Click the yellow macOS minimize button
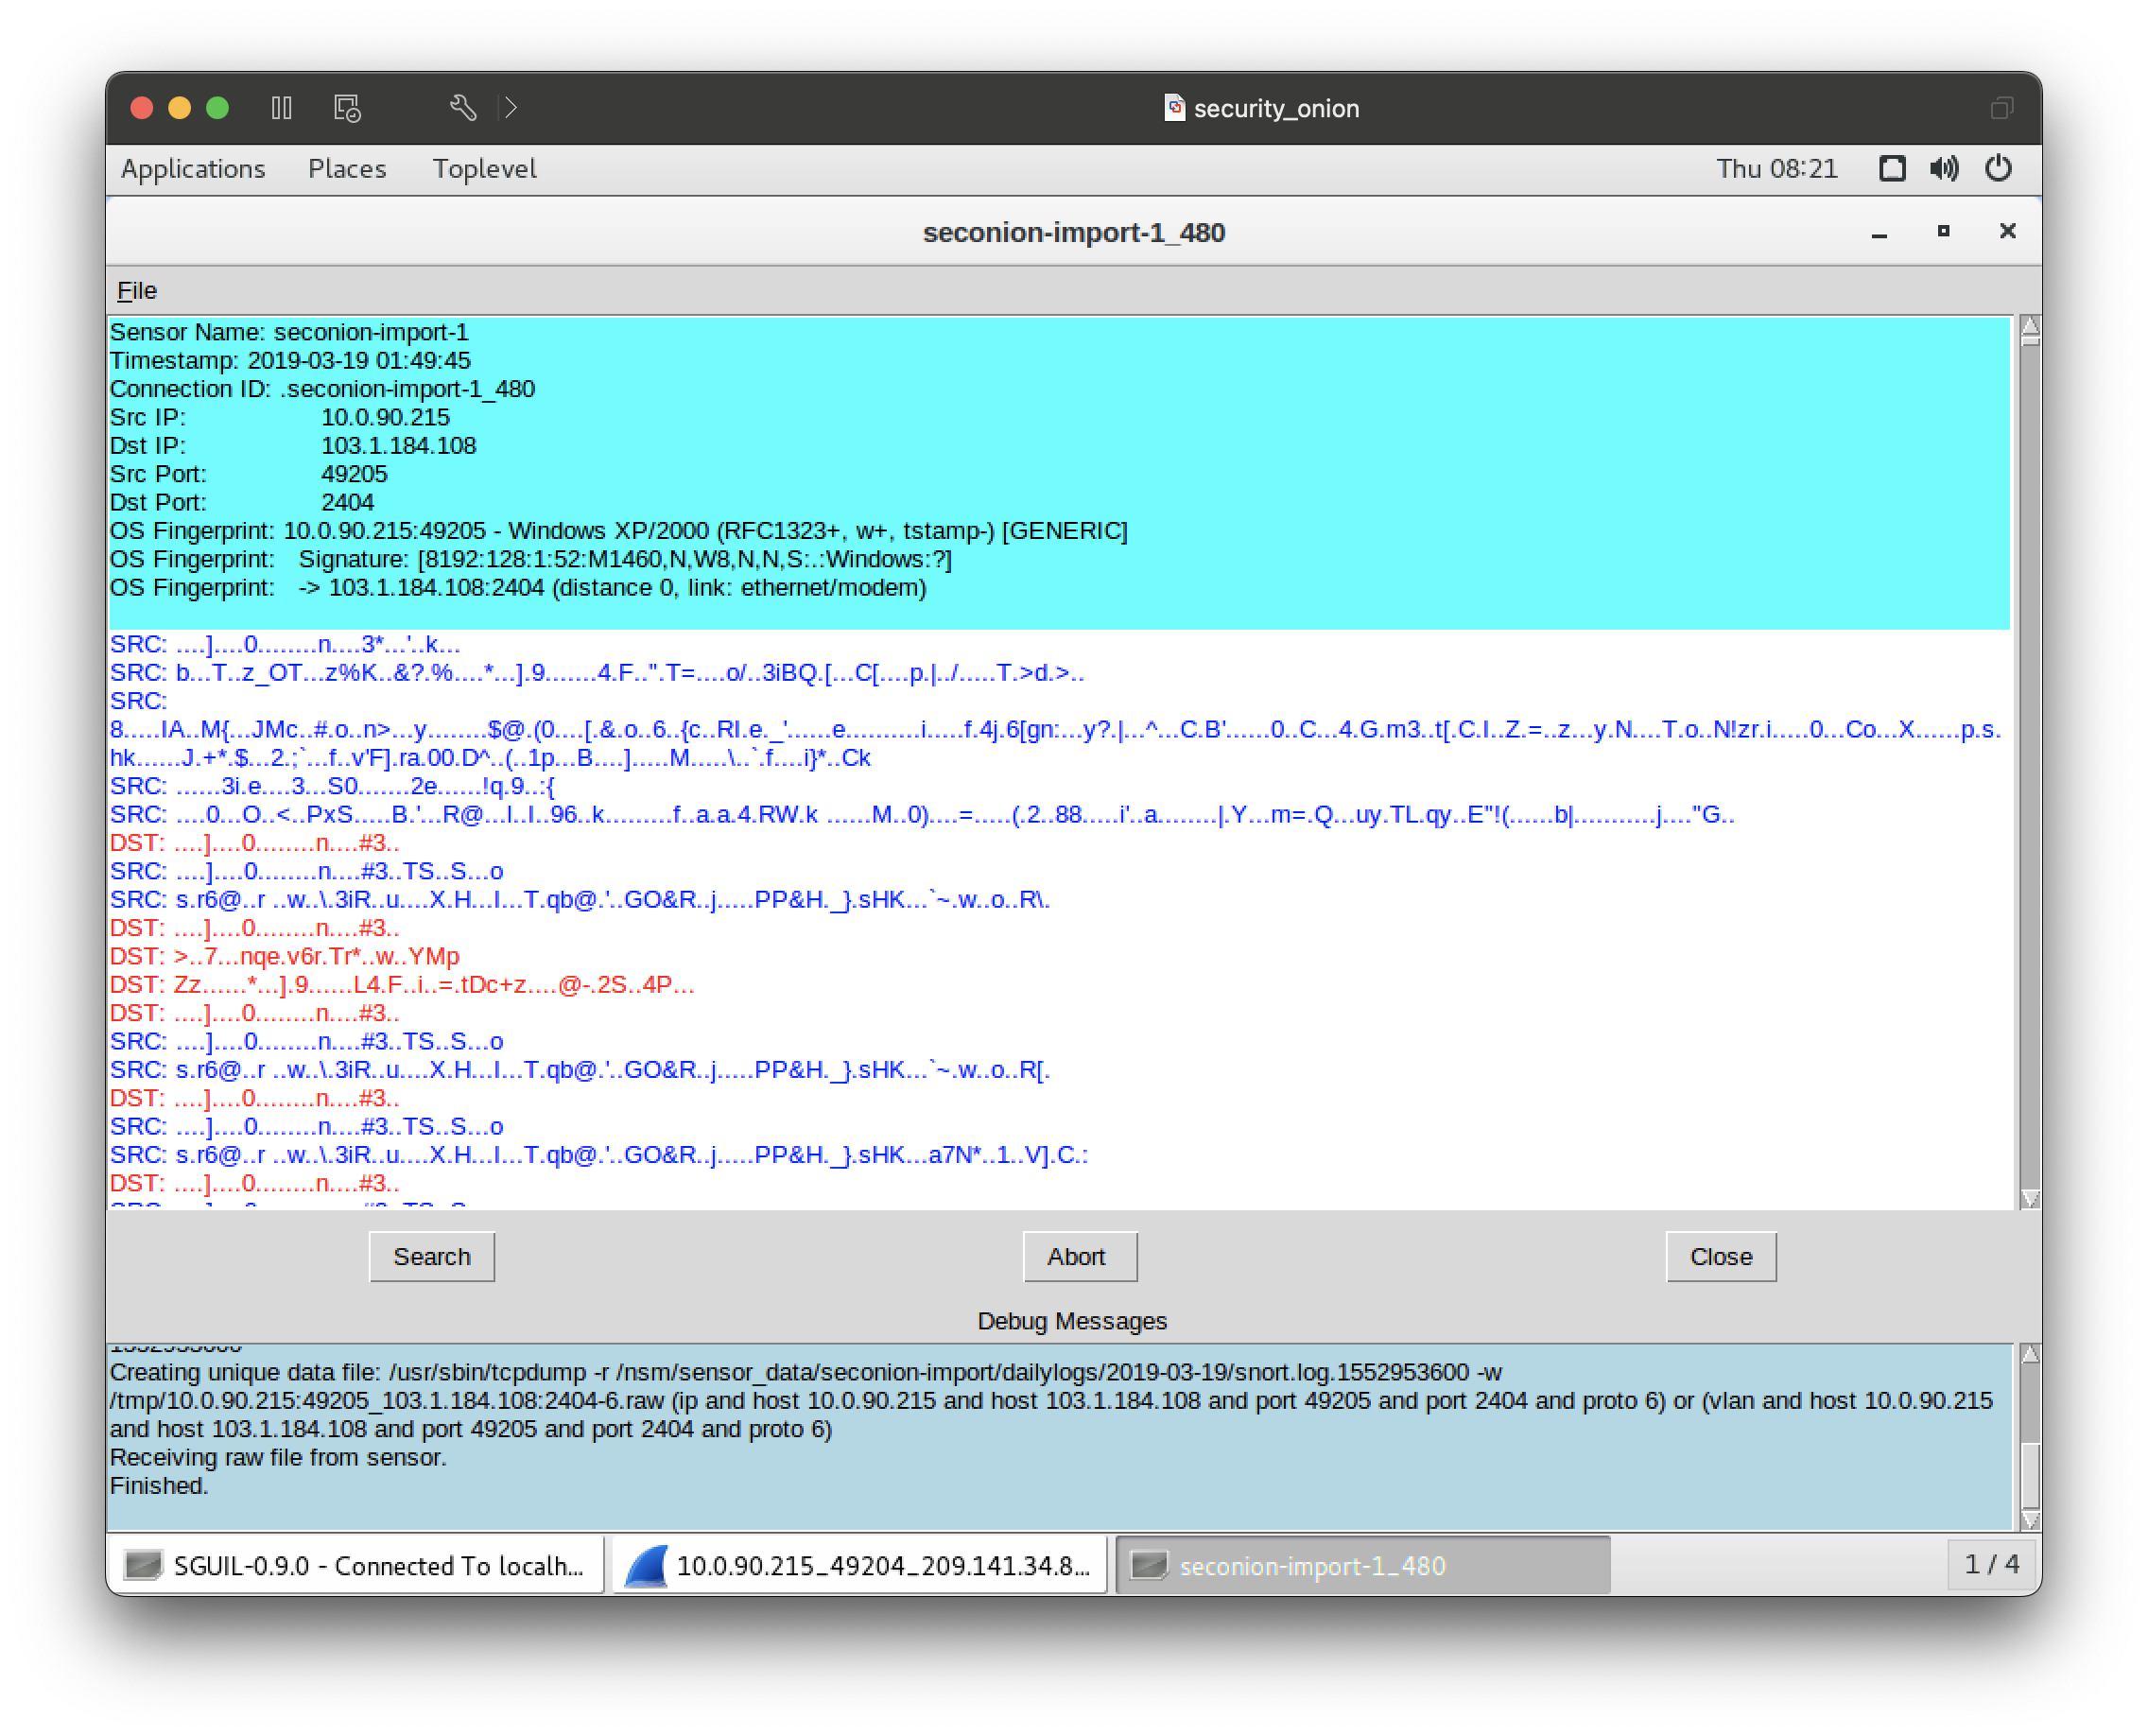 coord(180,108)
